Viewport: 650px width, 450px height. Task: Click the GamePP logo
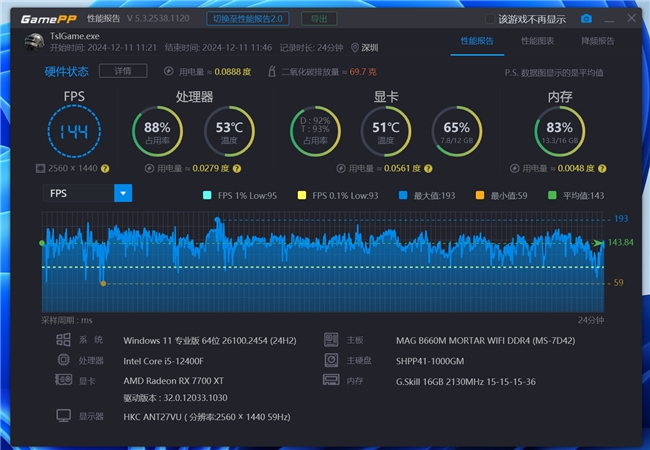(x=49, y=19)
